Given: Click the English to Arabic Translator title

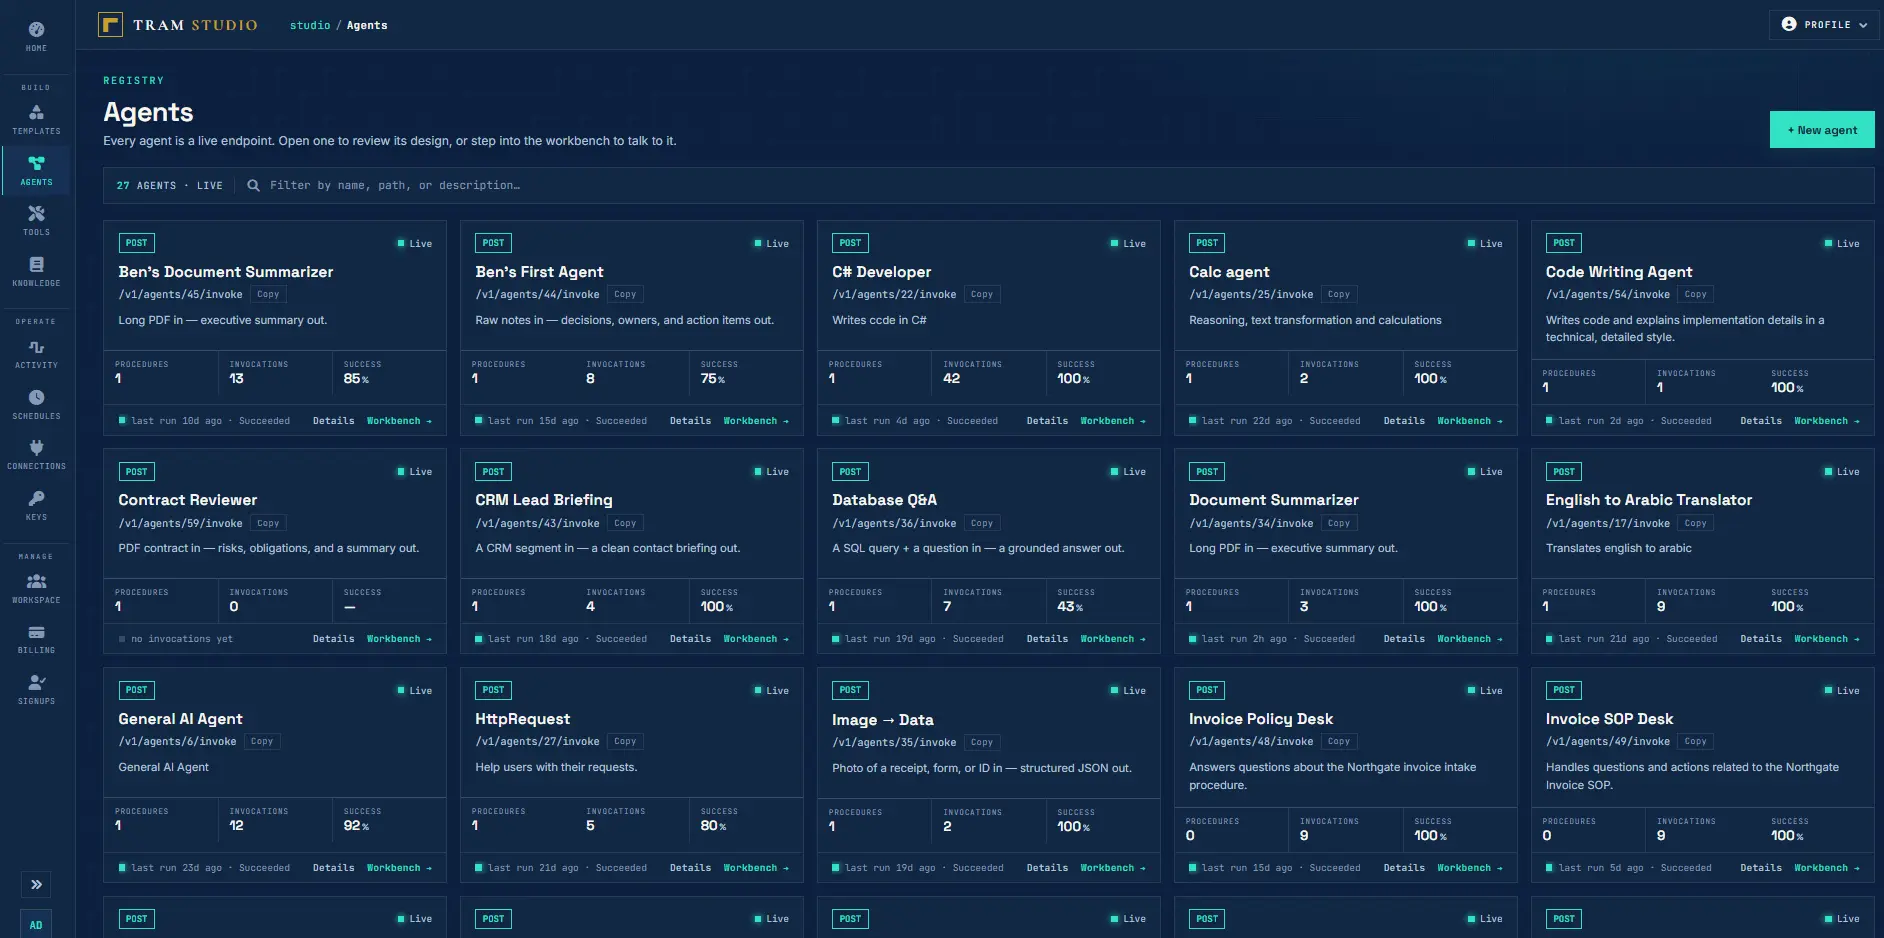Looking at the screenshot, I should [1649, 500].
